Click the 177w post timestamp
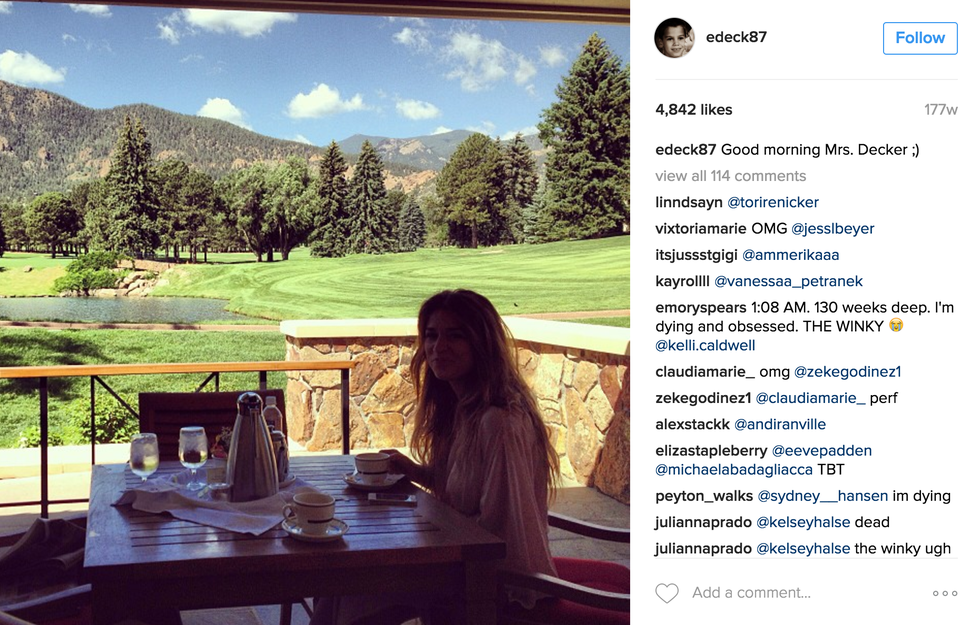 [x=941, y=110]
